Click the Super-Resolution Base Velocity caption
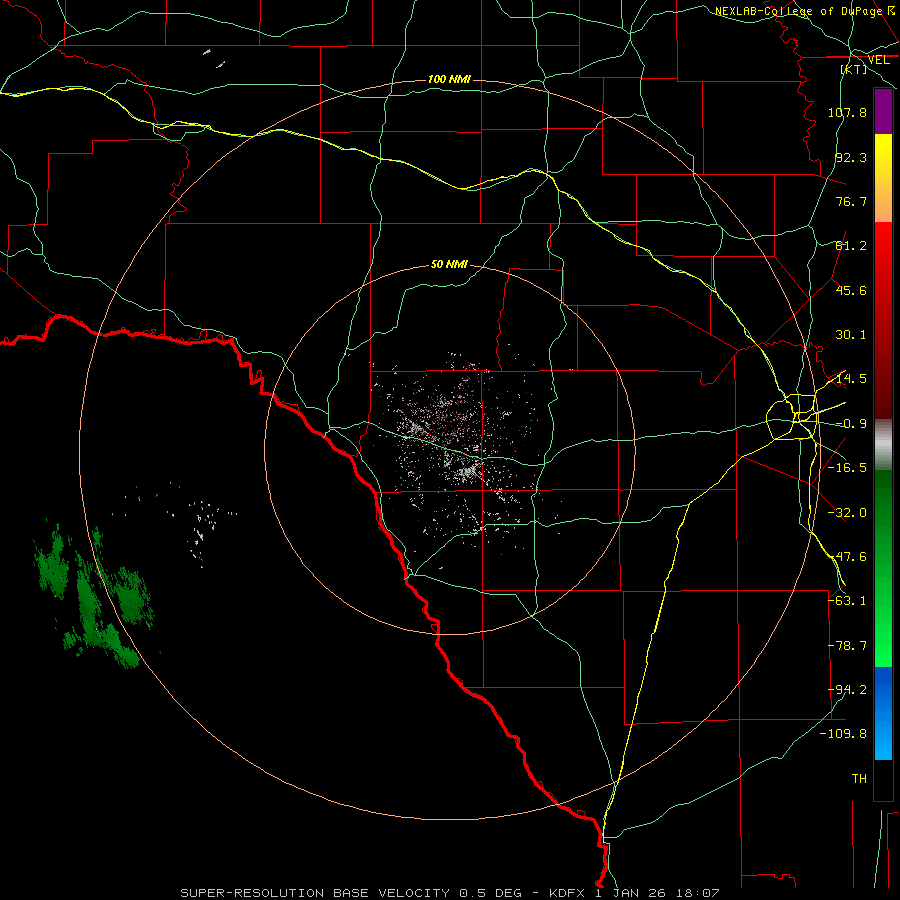The image size is (900, 900). pyautogui.click(x=449, y=893)
